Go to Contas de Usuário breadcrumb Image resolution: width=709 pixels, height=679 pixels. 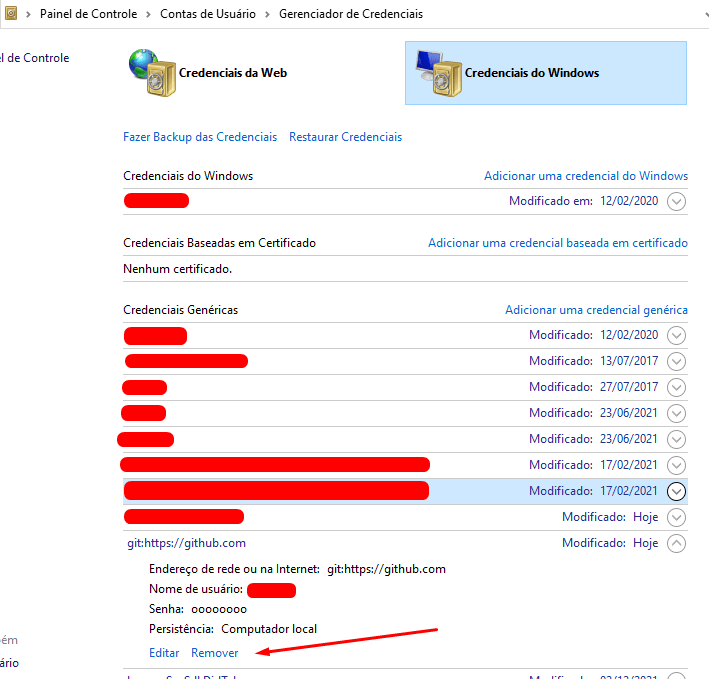208,14
